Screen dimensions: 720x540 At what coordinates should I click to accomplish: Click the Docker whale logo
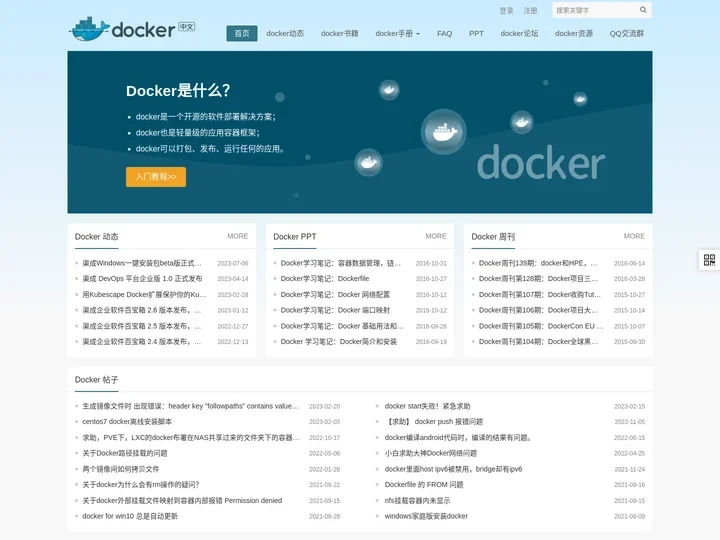(132, 29)
